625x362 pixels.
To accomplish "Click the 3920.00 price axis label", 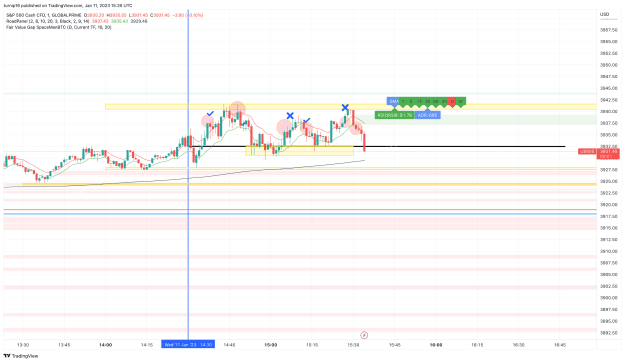I will [x=609, y=205].
